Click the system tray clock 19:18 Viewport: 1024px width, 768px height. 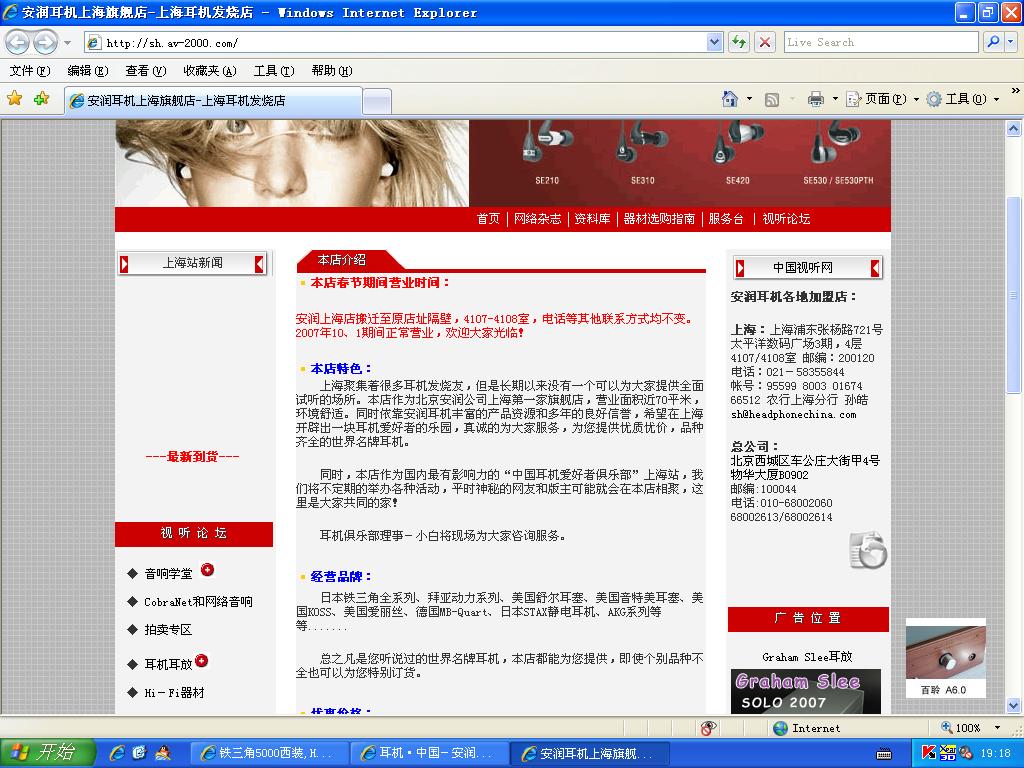995,753
